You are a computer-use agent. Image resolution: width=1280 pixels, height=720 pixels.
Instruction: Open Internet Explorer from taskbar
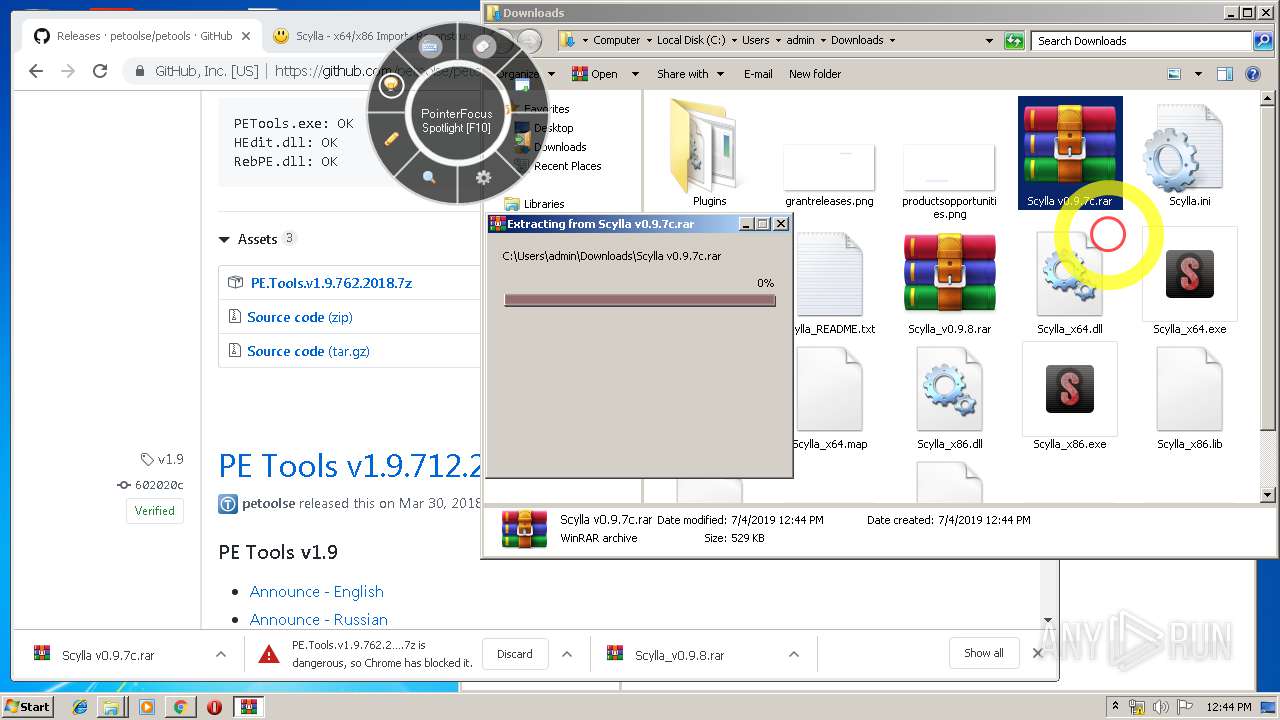[x=80, y=707]
